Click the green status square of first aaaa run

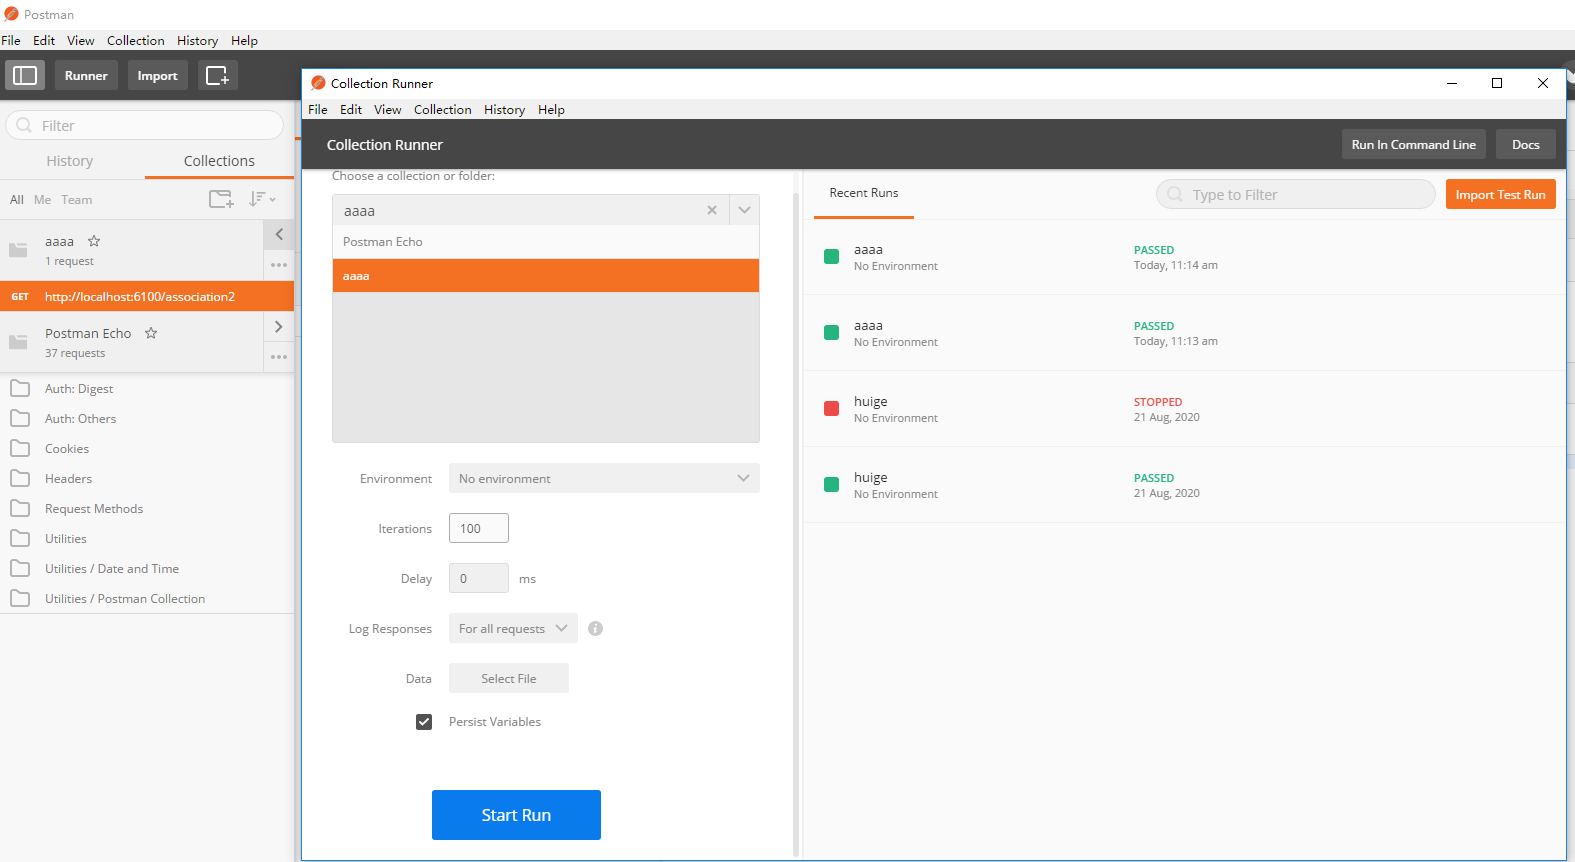point(831,257)
